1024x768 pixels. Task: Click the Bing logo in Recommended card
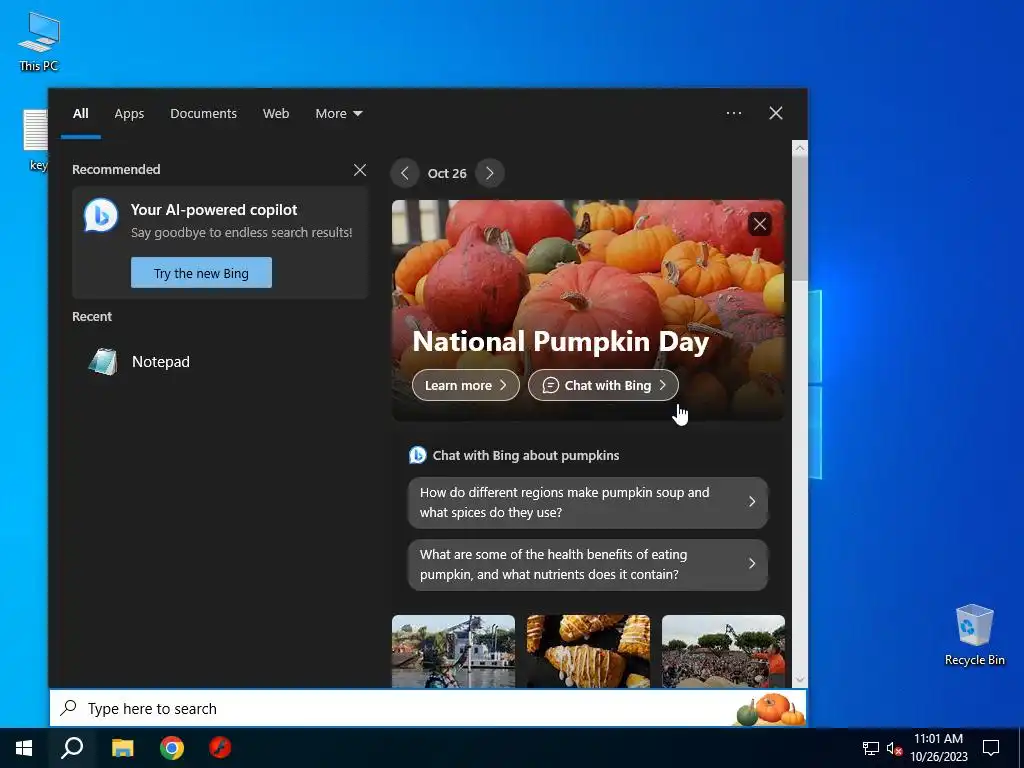click(101, 215)
